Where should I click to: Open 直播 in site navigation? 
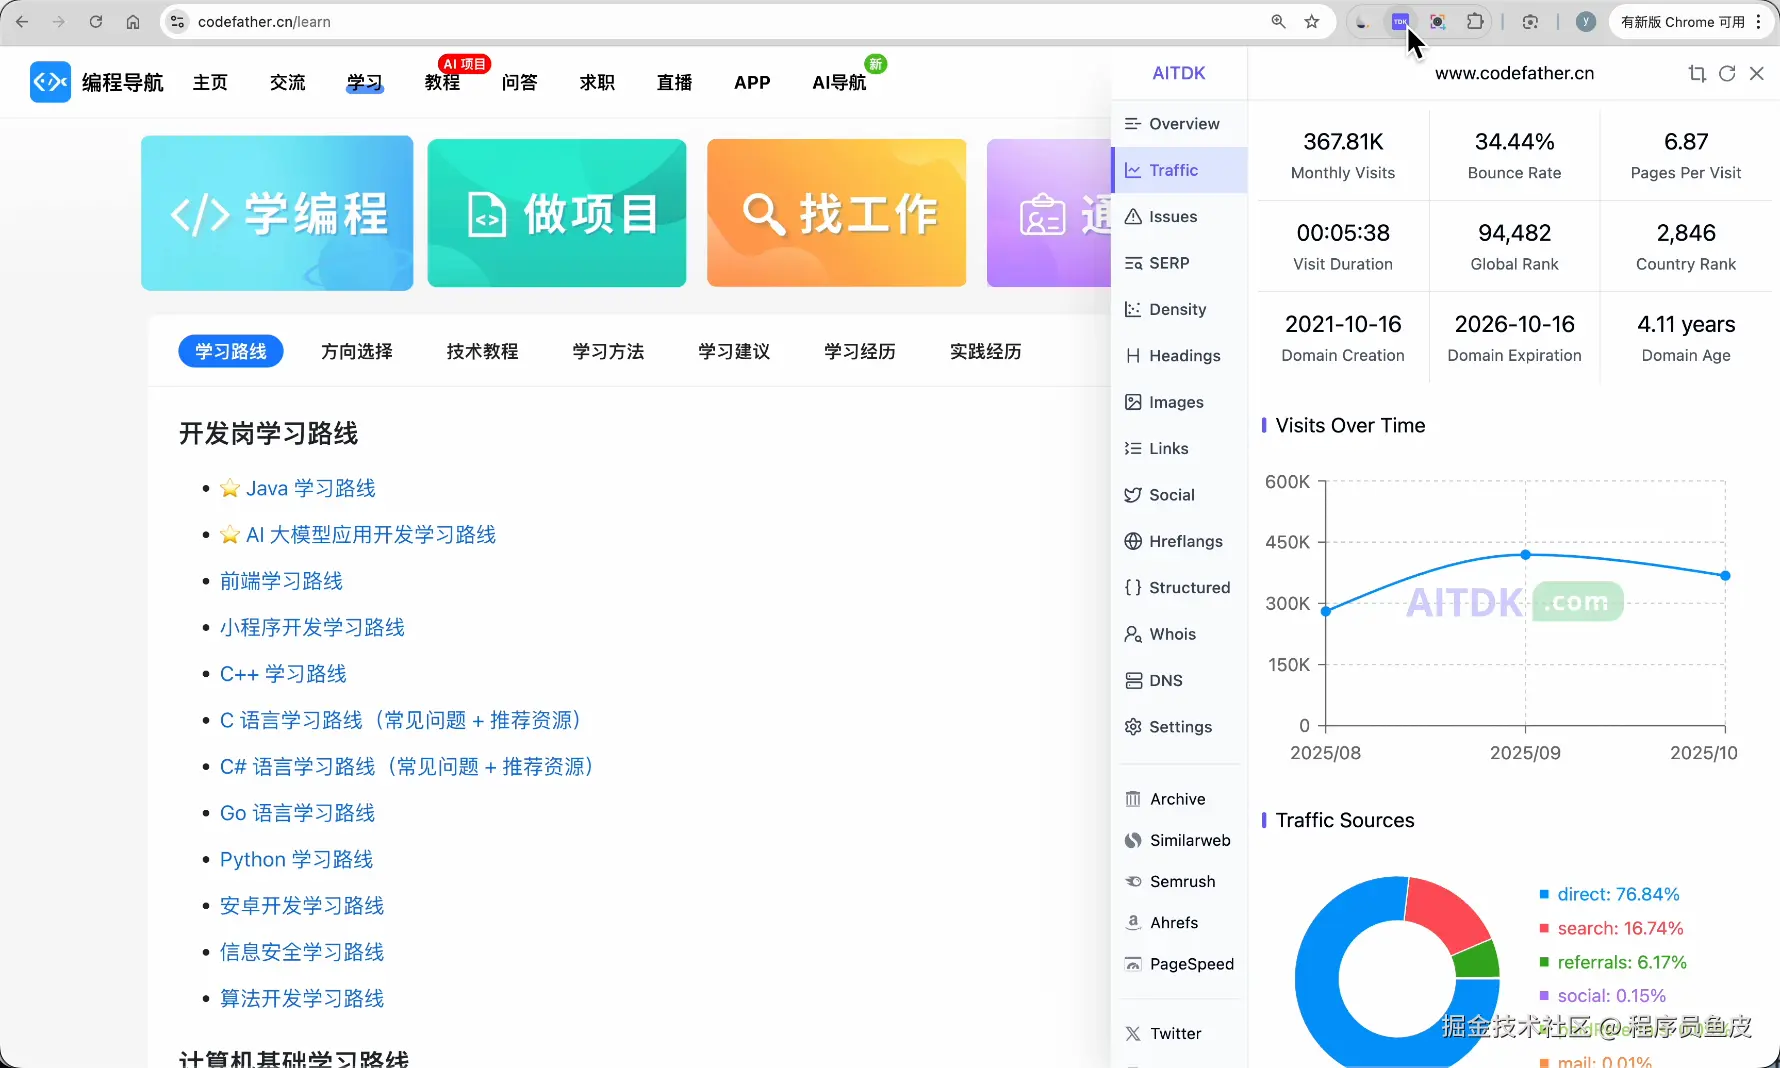point(675,82)
